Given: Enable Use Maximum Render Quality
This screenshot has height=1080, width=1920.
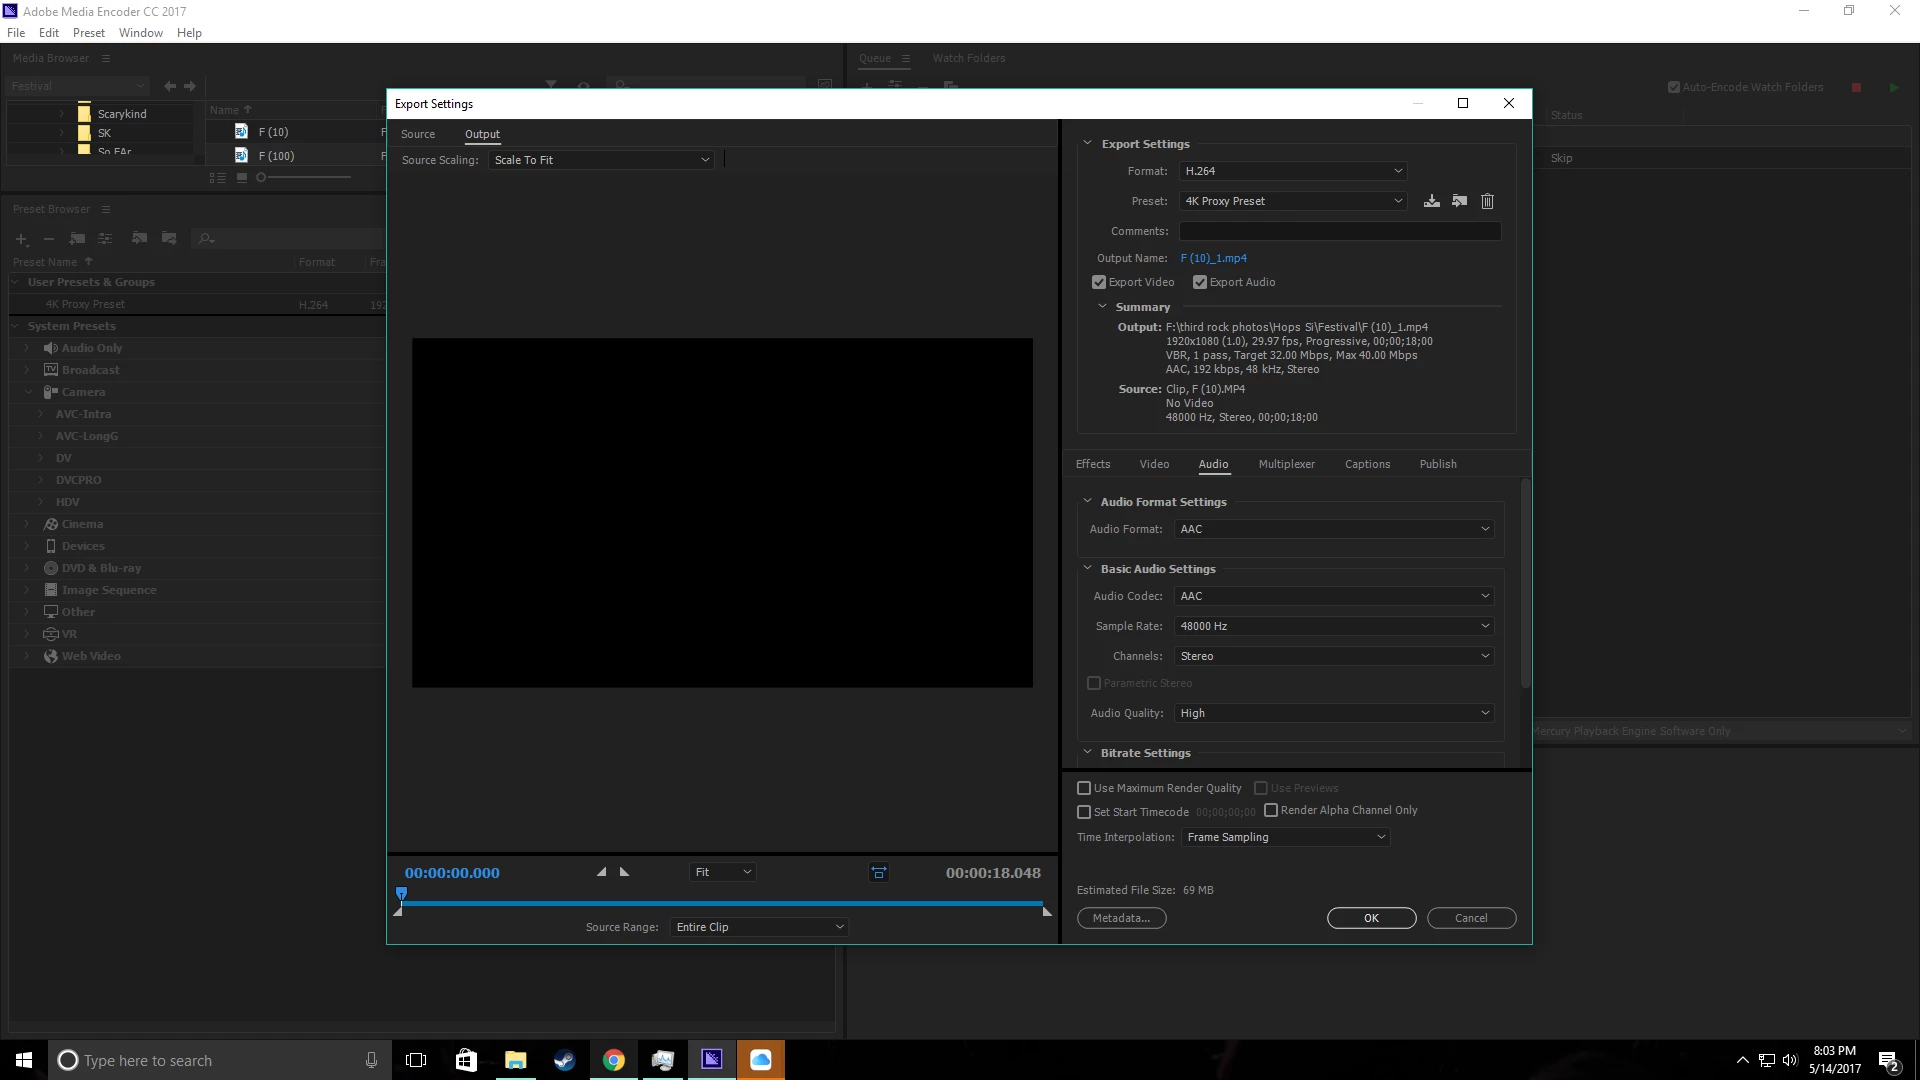Looking at the screenshot, I should click(1084, 788).
